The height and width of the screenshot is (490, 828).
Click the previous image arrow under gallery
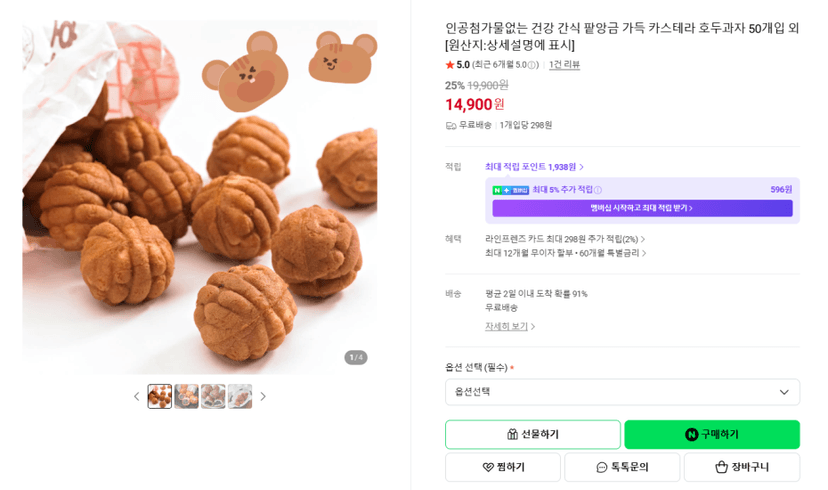pyautogui.click(x=137, y=397)
